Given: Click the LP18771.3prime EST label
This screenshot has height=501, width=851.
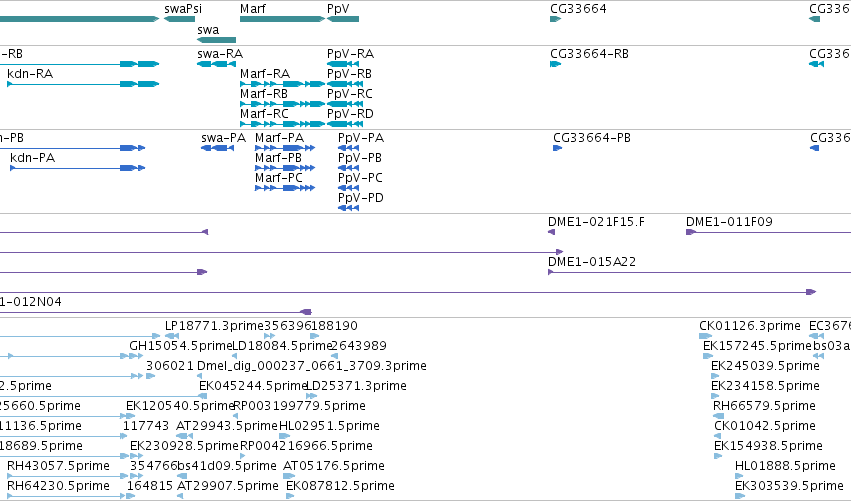Looking at the screenshot, I should [214, 326].
